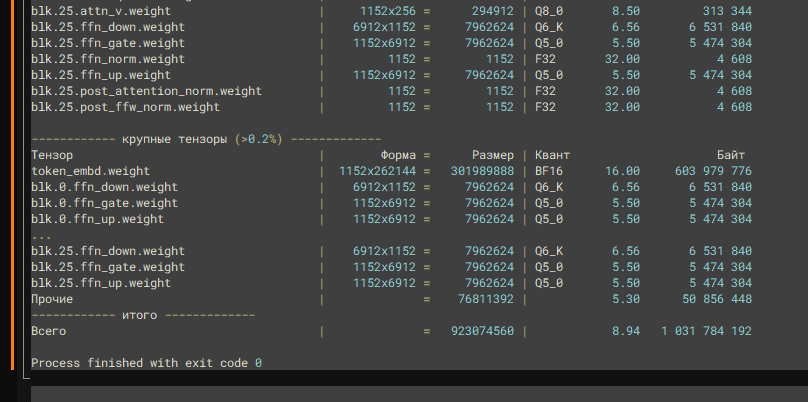Select the token_embd.weight tensor name
The width and height of the screenshot is (808, 402).
pos(90,171)
